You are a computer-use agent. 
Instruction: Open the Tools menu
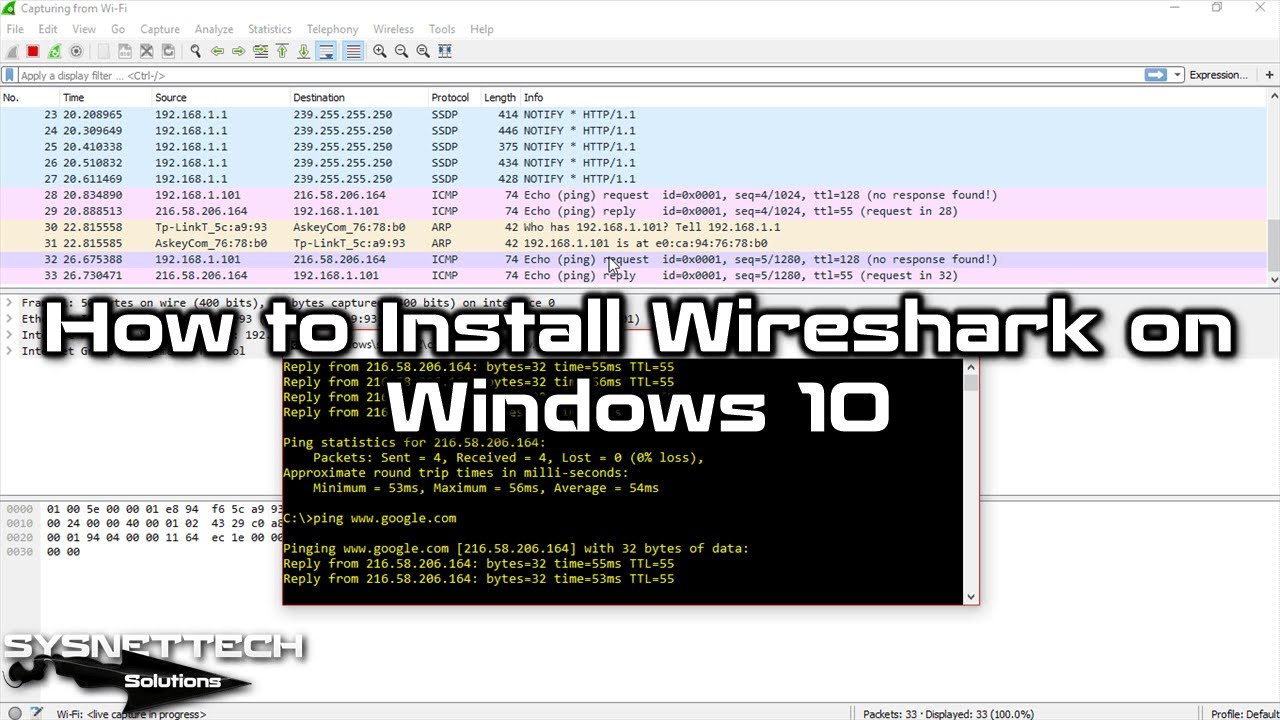point(442,29)
